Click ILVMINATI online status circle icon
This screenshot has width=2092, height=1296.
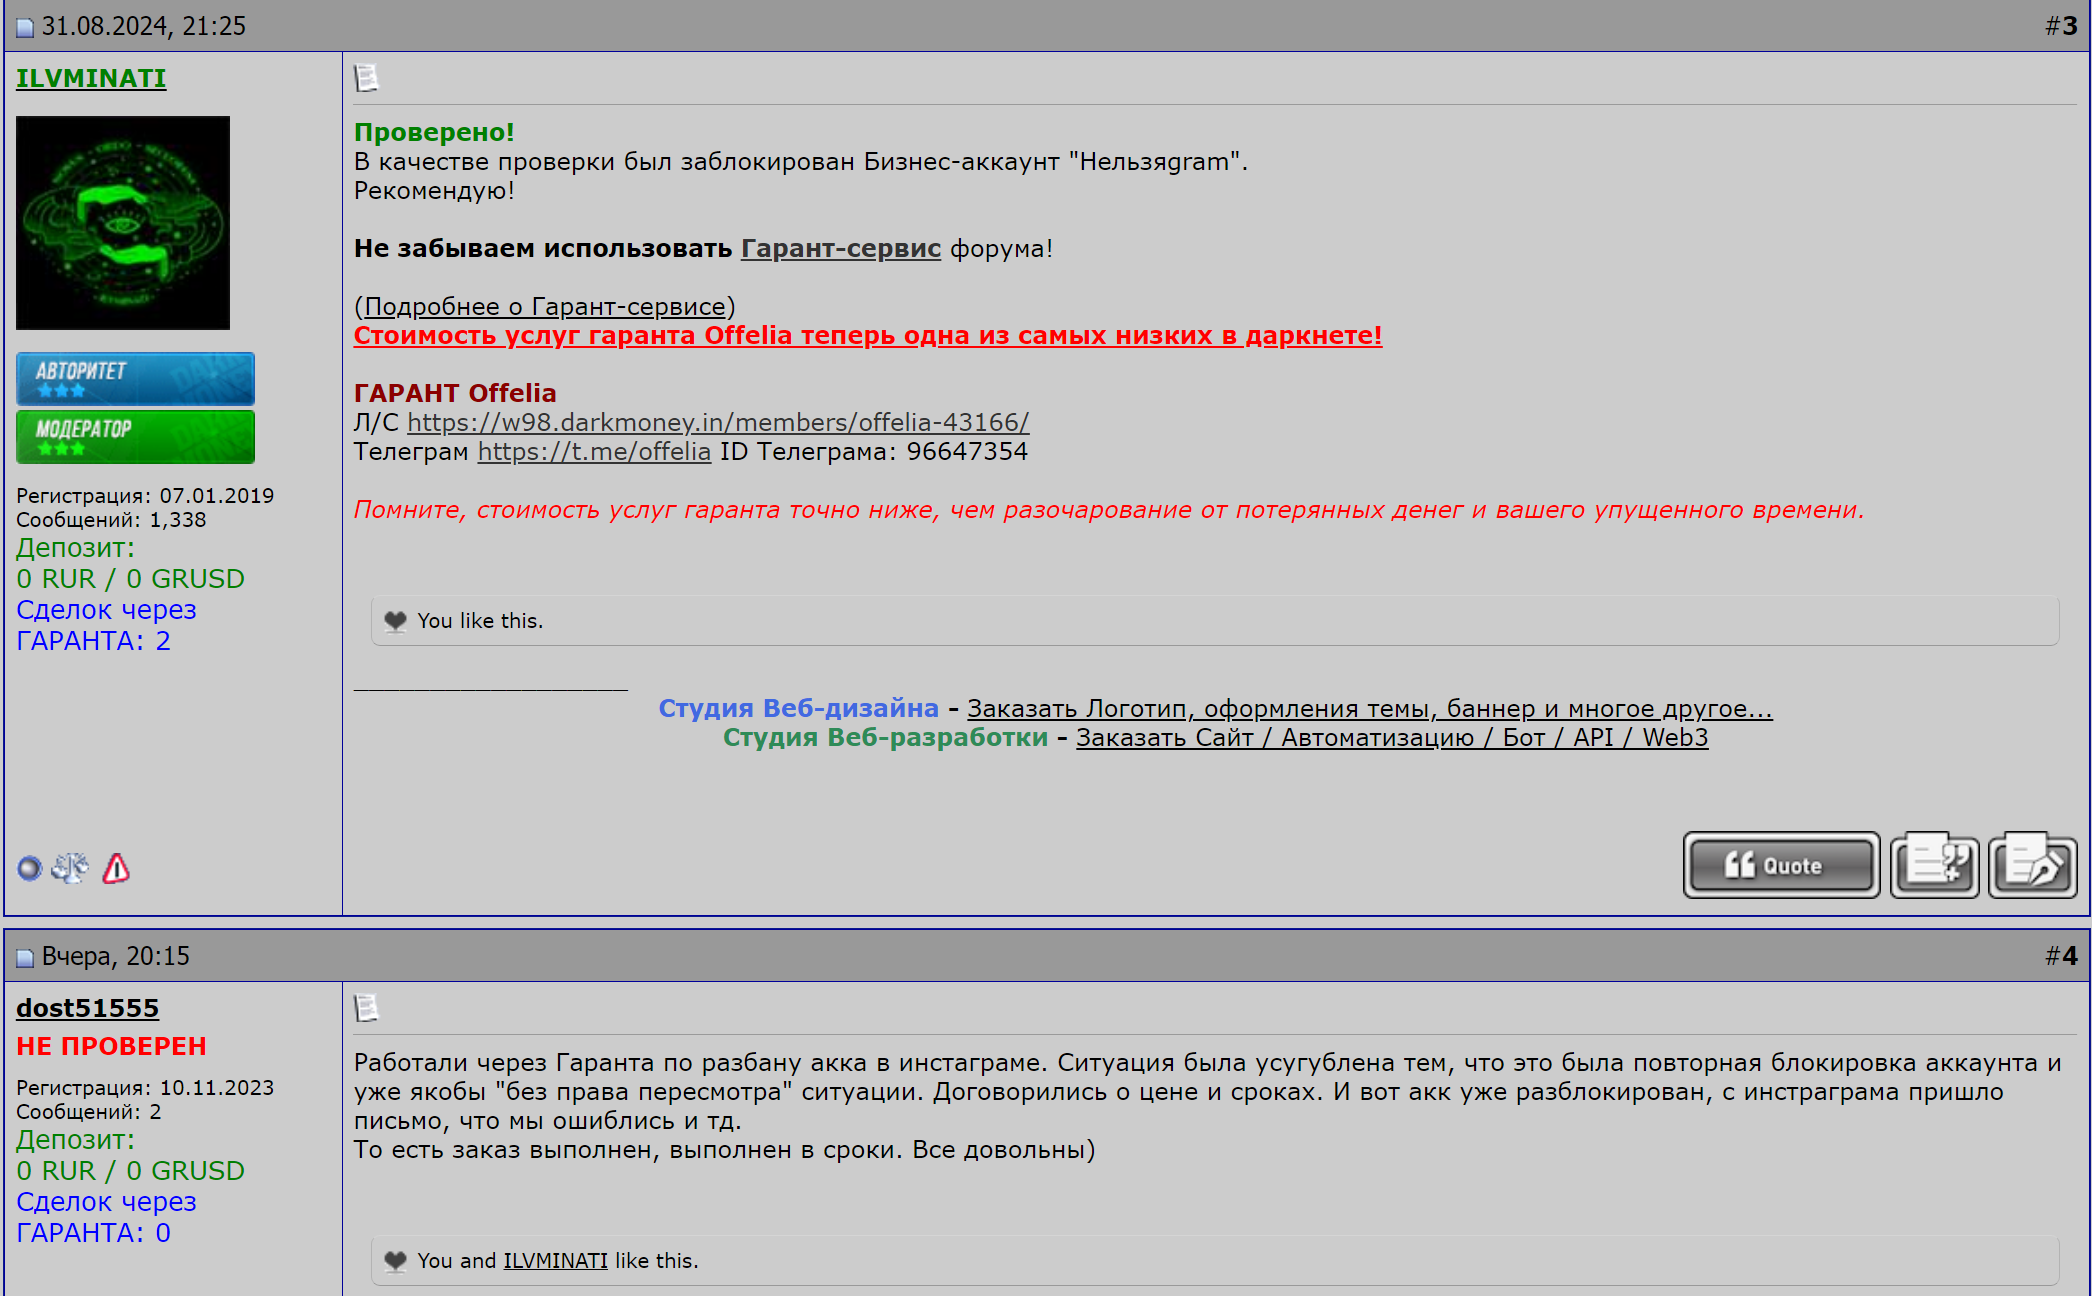pyautogui.click(x=30, y=868)
